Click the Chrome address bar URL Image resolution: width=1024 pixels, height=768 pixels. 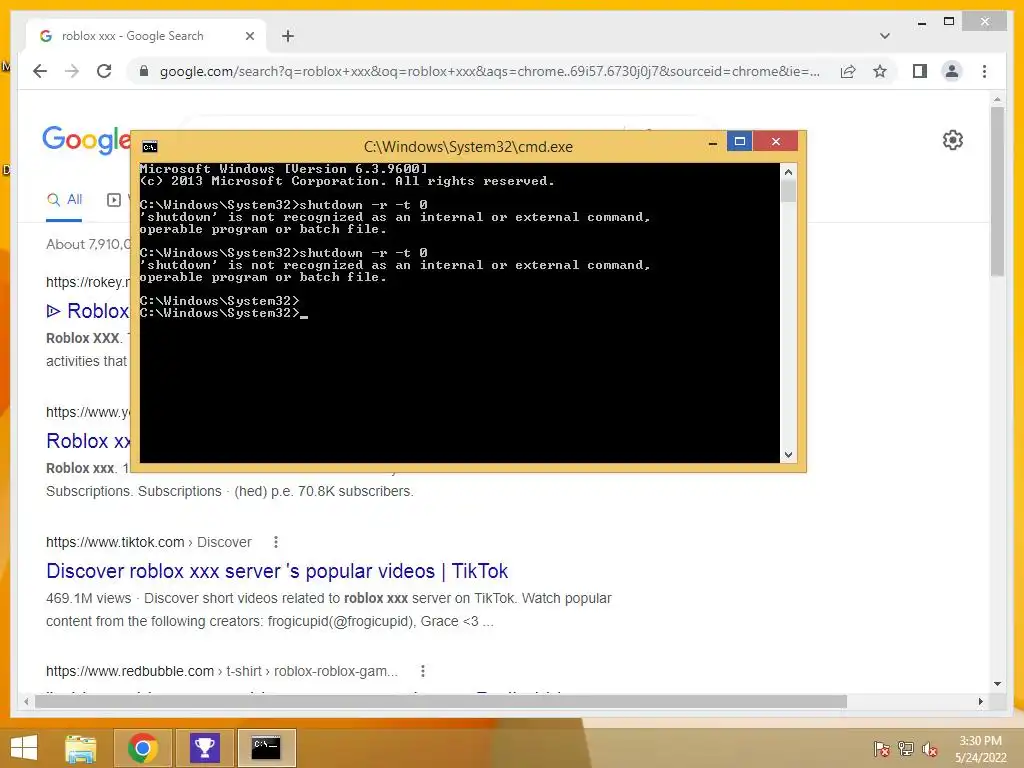[x=490, y=71]
